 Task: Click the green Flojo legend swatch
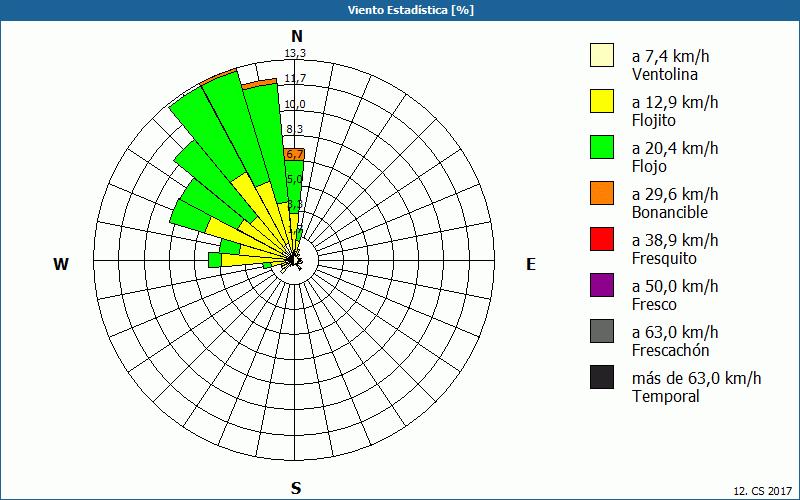[x=602, y=147]
